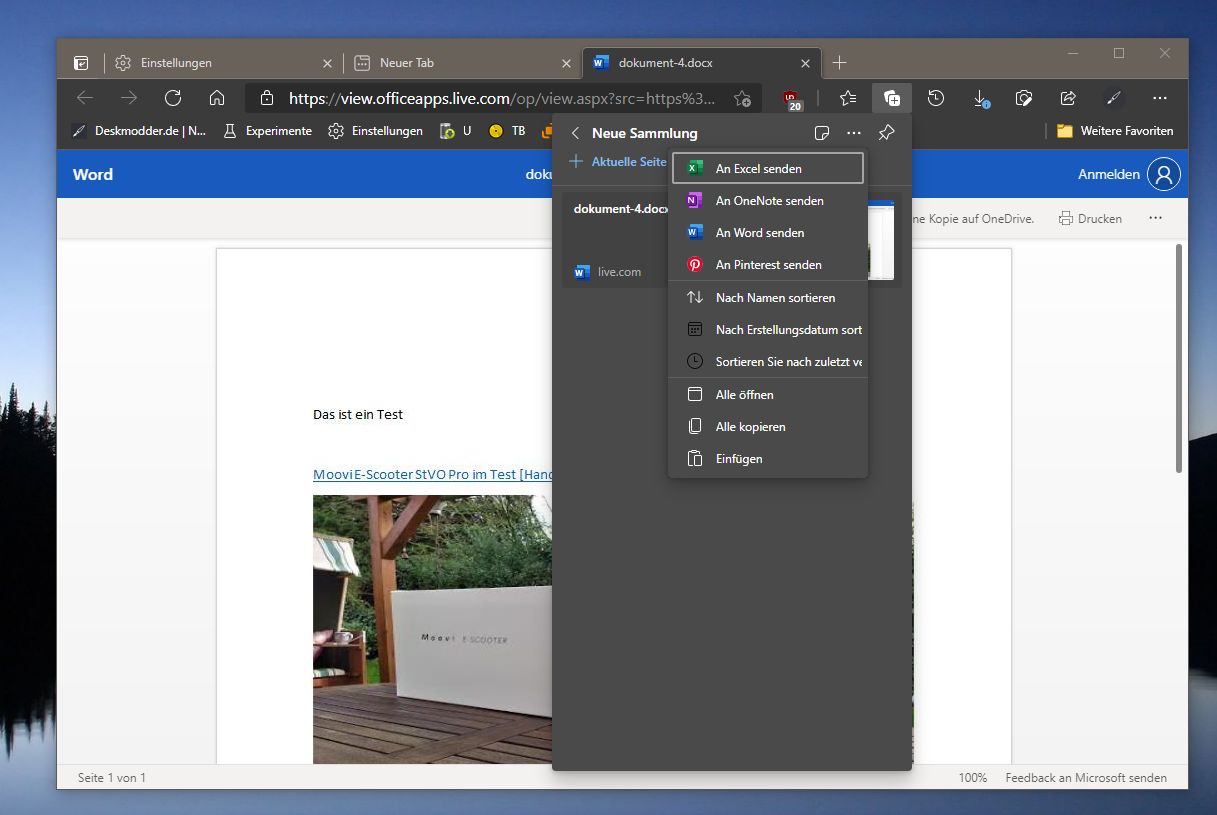Screen dimensions: 1217x815
Task: Click the Share icon in toolbar
Action: (x=1068, y=98)
